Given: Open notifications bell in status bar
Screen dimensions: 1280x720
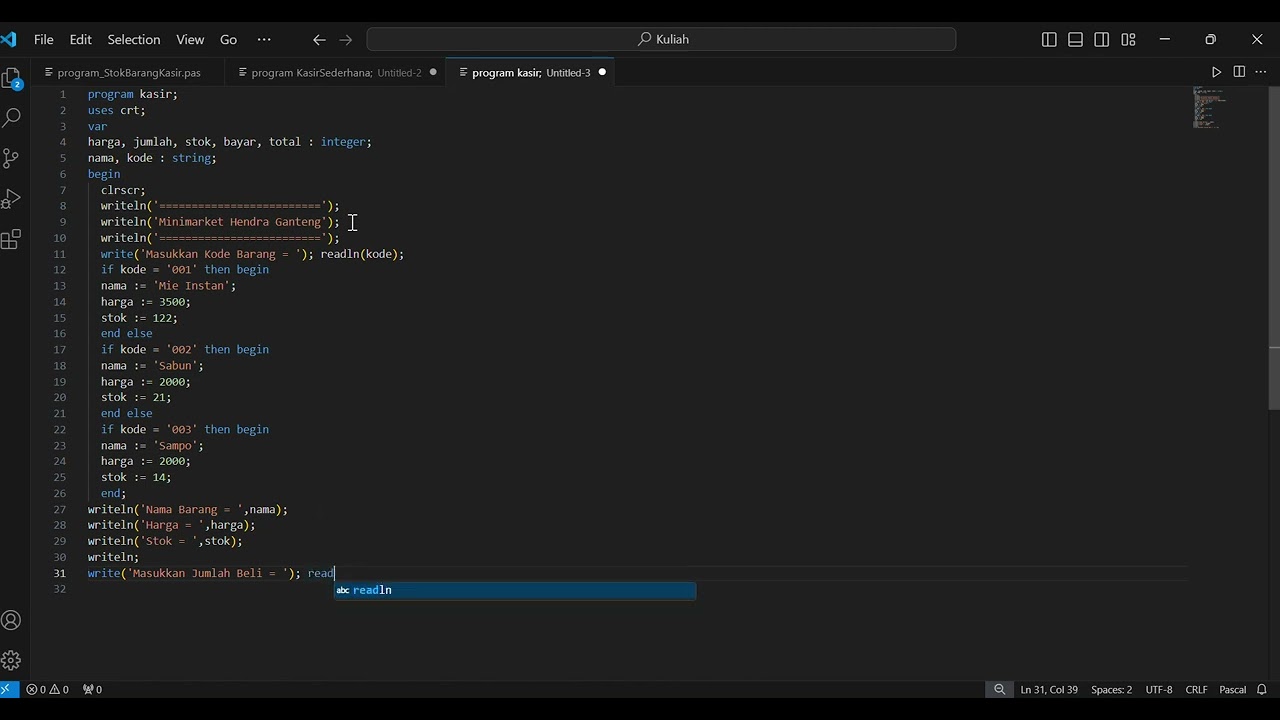Looking at the screenshot, I should (1262, 689).
